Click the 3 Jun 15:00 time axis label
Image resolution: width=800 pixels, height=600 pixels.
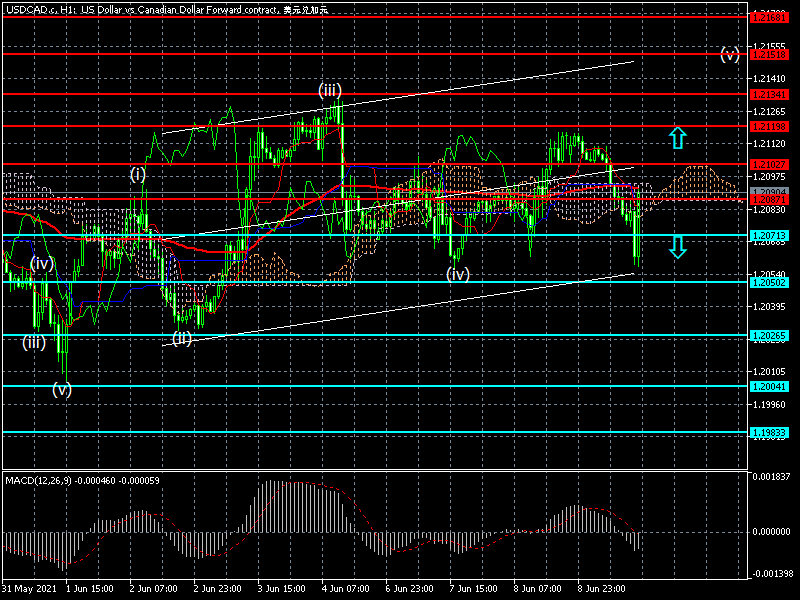coord(283,588)
